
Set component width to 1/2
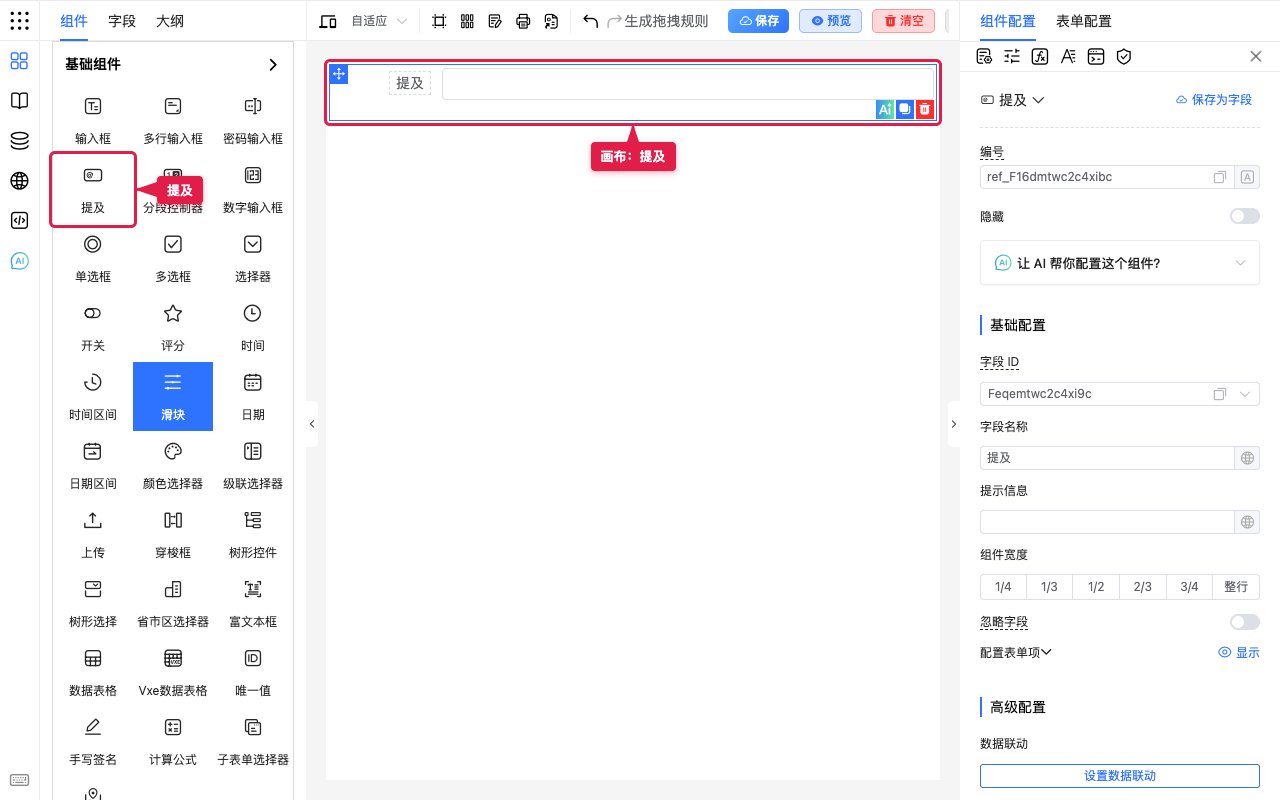tap(1096, 587)
